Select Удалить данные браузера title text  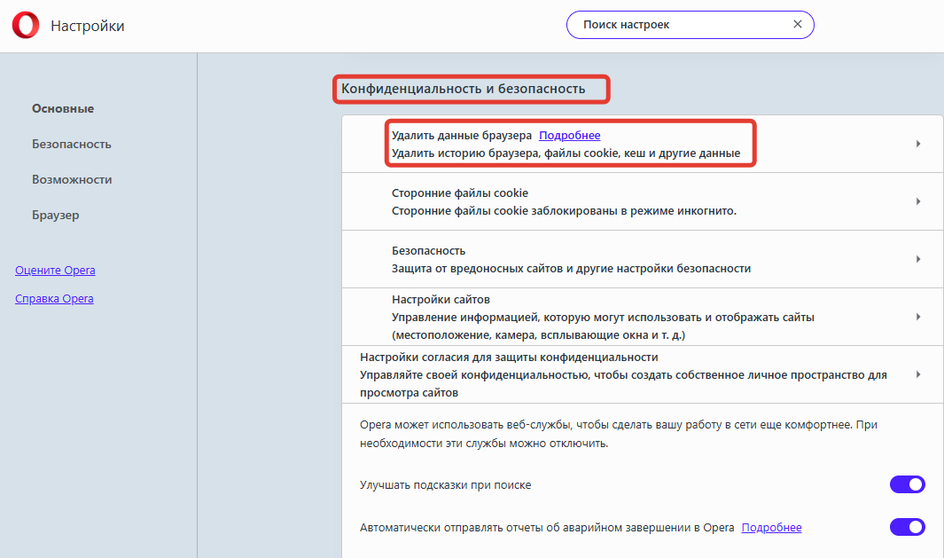pyautogui.click(x=461, y=135)
